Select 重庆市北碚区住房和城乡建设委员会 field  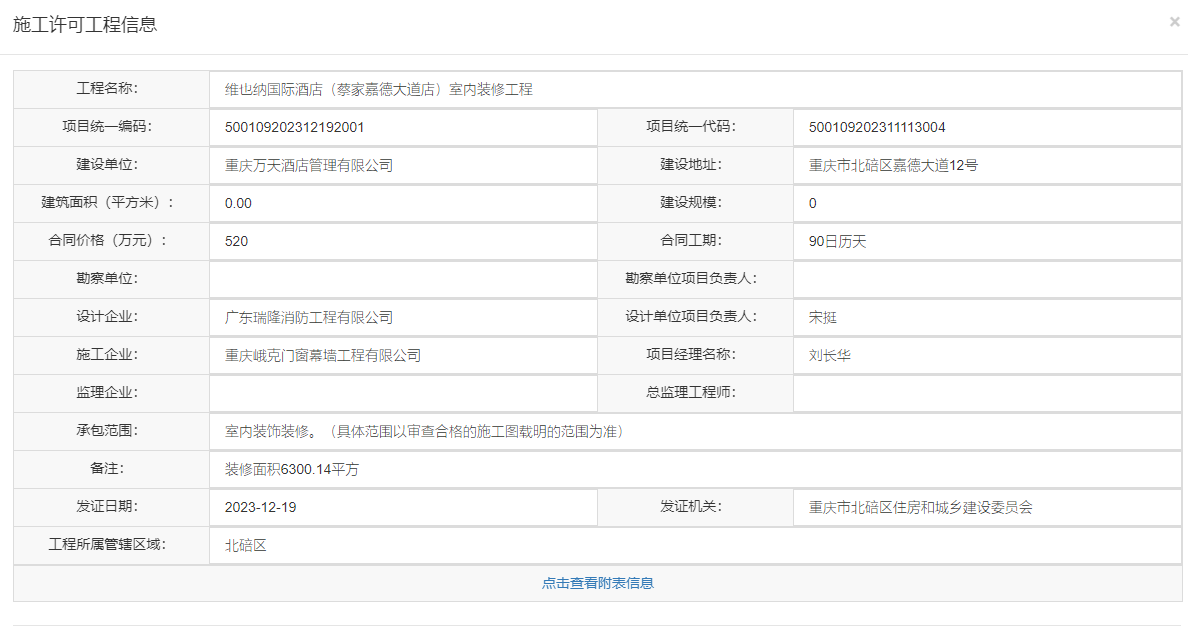pos(987,507)
